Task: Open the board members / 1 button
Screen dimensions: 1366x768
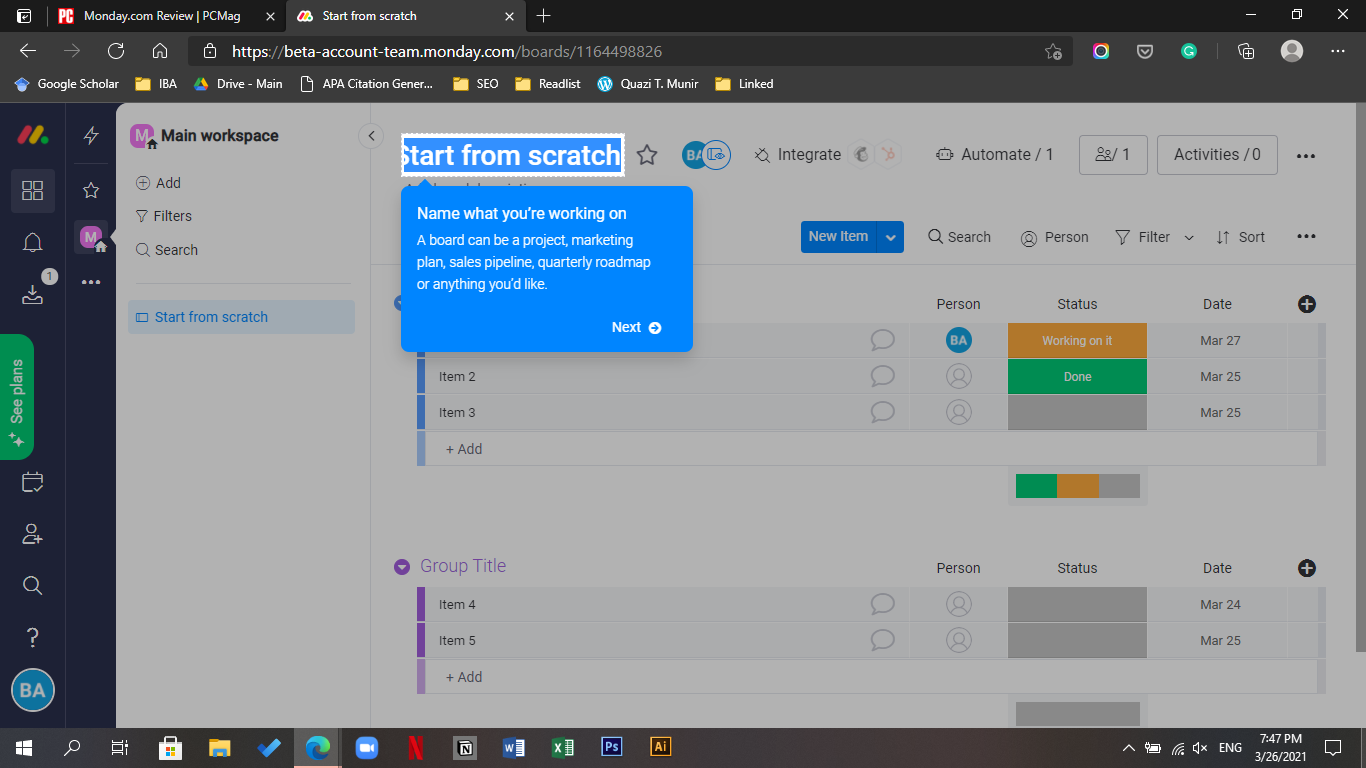Action: [x=1113, y=155]
